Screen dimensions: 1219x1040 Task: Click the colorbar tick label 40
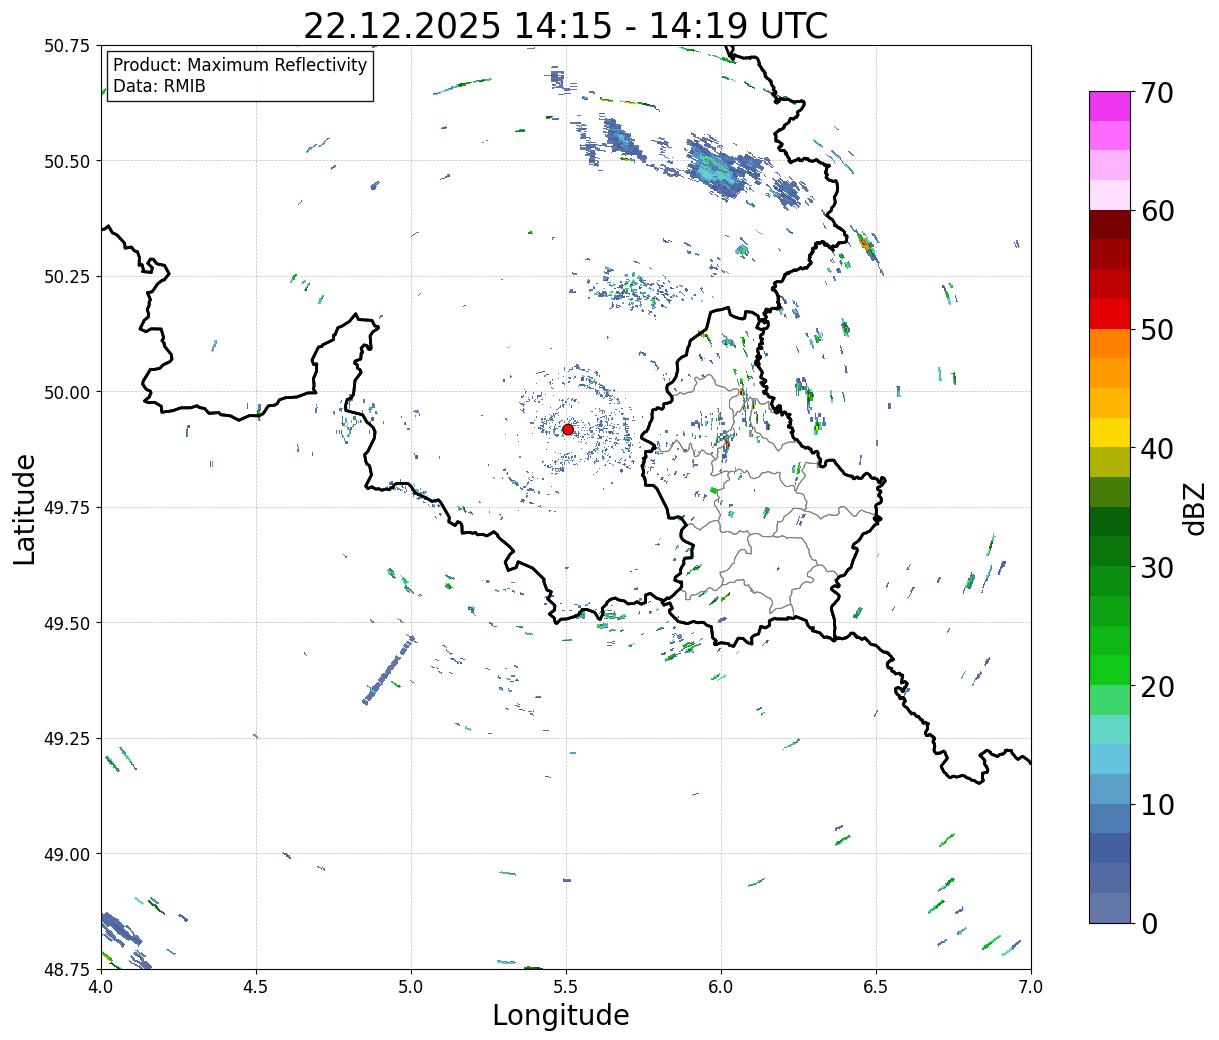point(1157,449)
